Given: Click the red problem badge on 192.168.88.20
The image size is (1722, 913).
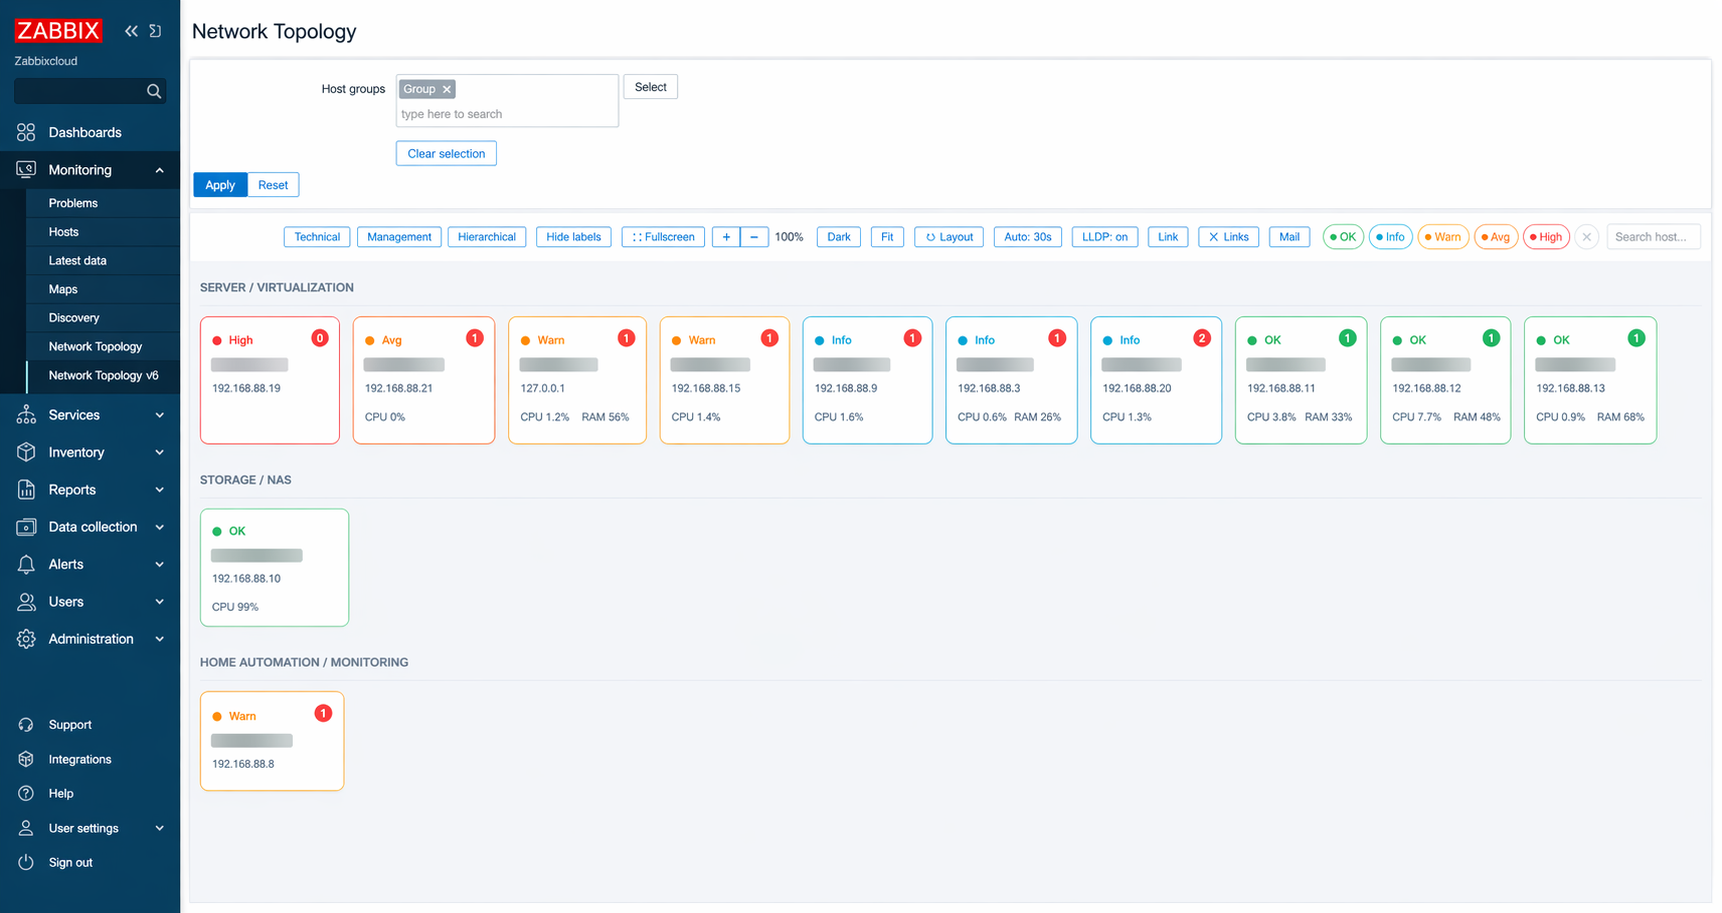Looking at the screenshot, I should [x=1202, y=339].
